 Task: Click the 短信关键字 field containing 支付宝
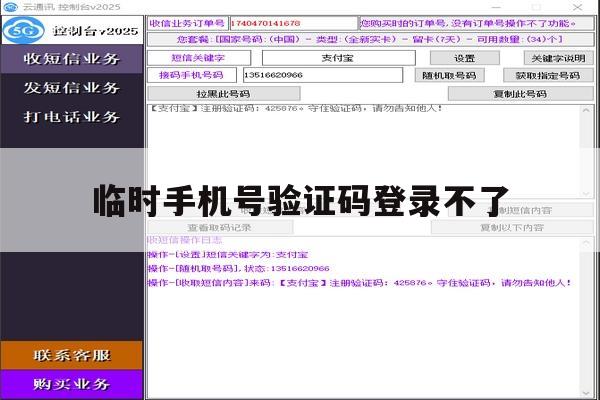click(339, 58)
